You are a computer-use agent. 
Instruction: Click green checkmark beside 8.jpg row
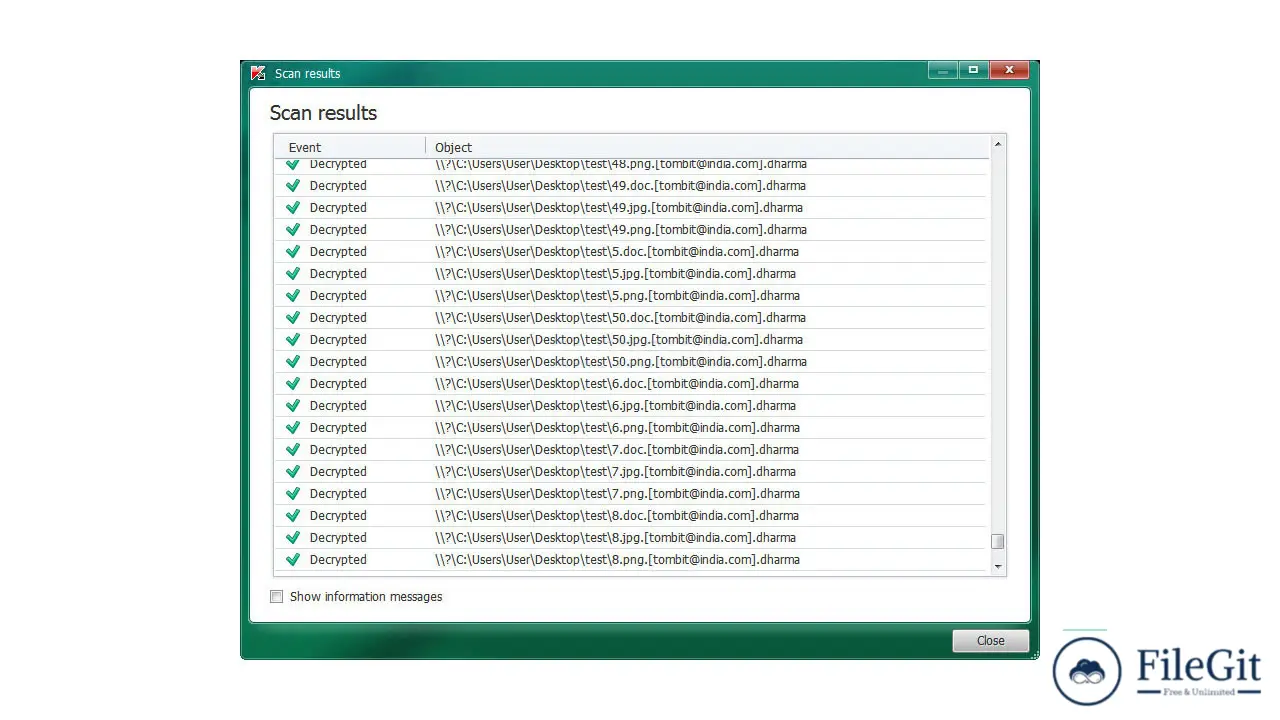tap(293, 537)
